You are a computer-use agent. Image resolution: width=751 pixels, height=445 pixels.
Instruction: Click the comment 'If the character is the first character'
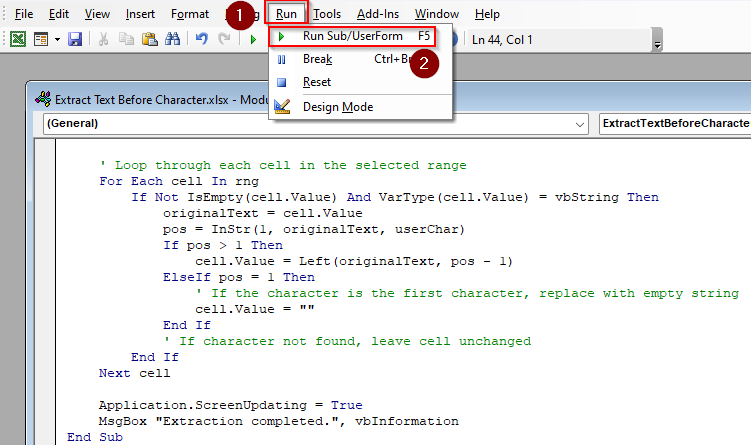pos(467,293)
